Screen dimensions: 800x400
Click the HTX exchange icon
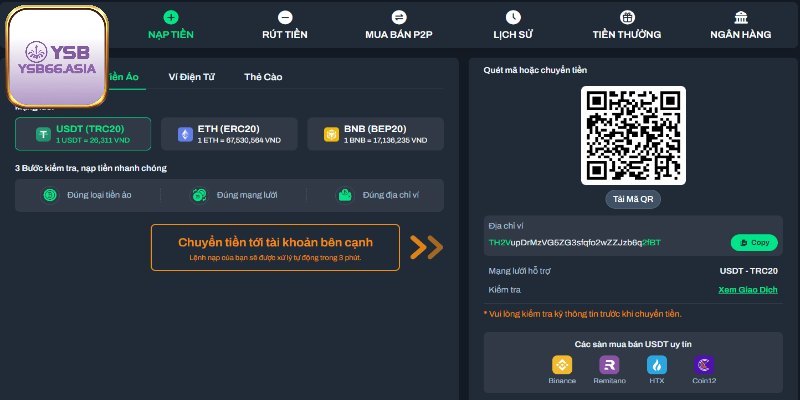[x=656, y=365]
